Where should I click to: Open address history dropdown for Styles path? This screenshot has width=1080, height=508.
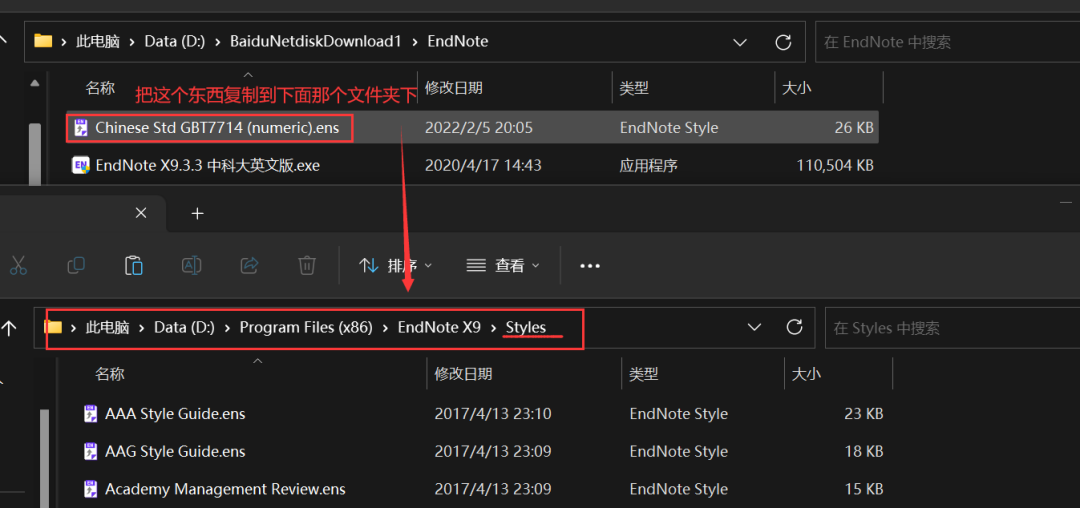click(755, 327)
